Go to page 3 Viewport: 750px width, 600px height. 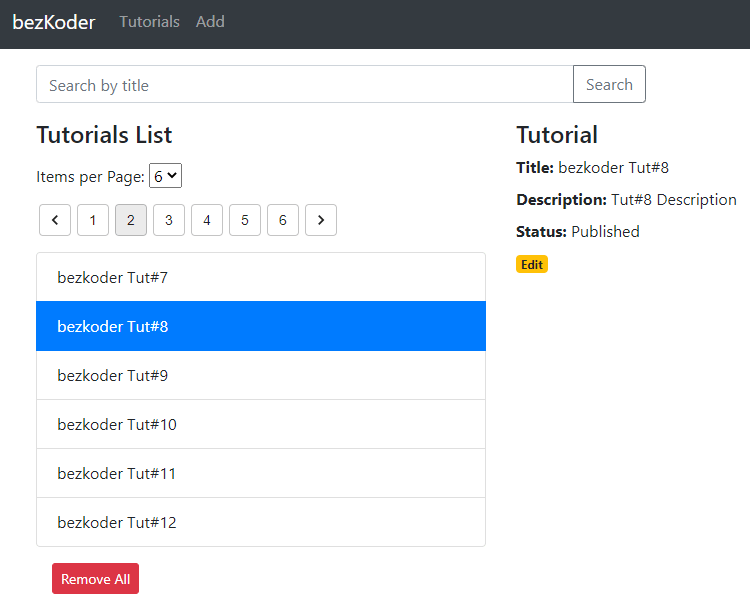169,220
